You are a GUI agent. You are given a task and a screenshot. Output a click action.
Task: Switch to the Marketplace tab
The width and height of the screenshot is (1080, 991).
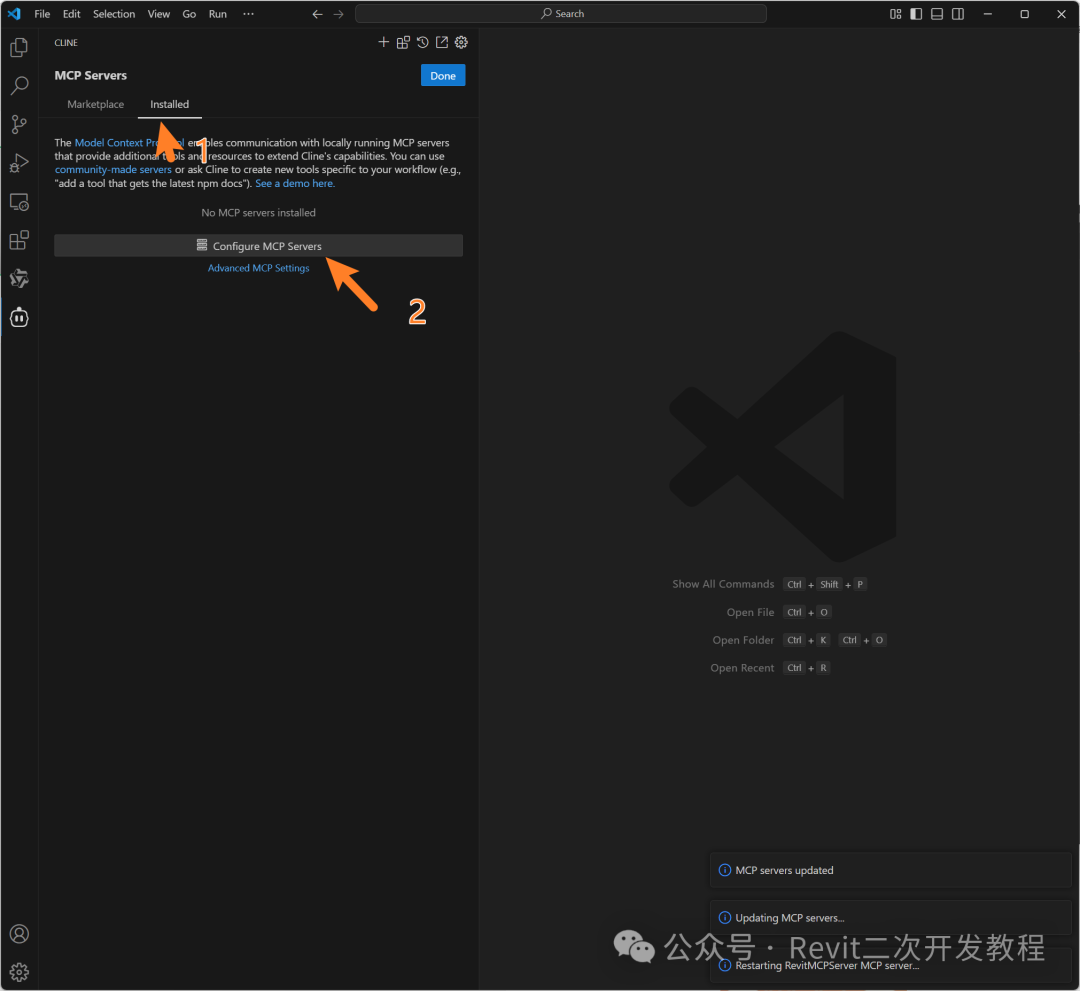point(96,104)
